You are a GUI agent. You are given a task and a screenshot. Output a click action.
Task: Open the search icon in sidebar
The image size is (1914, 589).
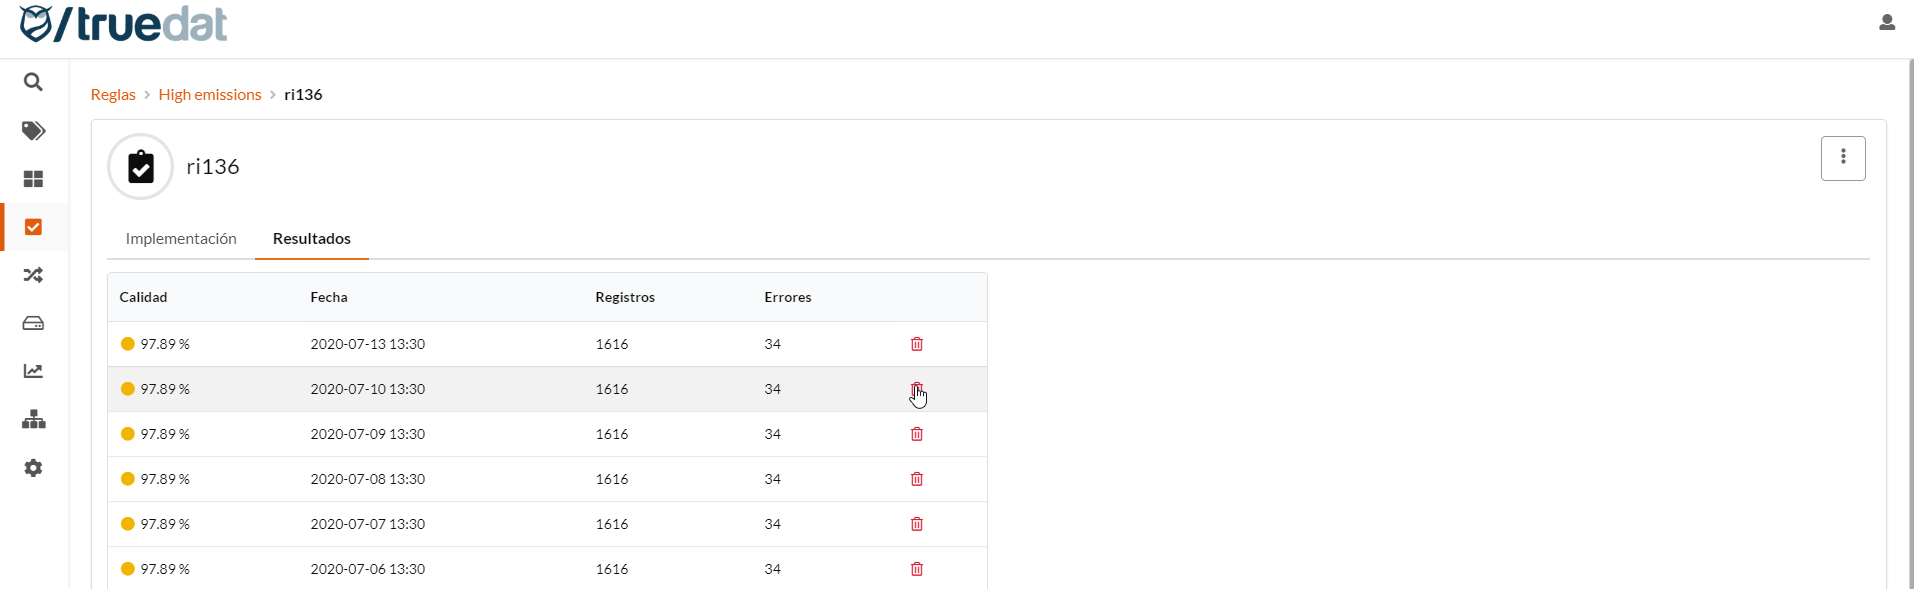33,82
